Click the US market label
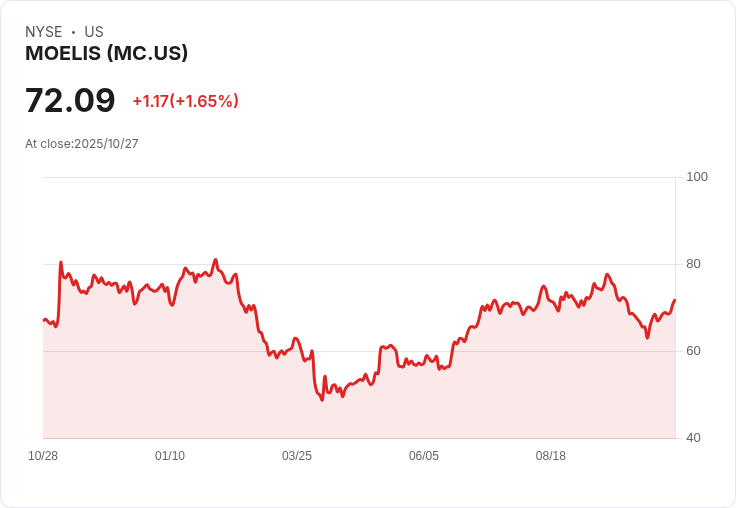The height and width of the screenshot is (508, 736). [94, 32]
